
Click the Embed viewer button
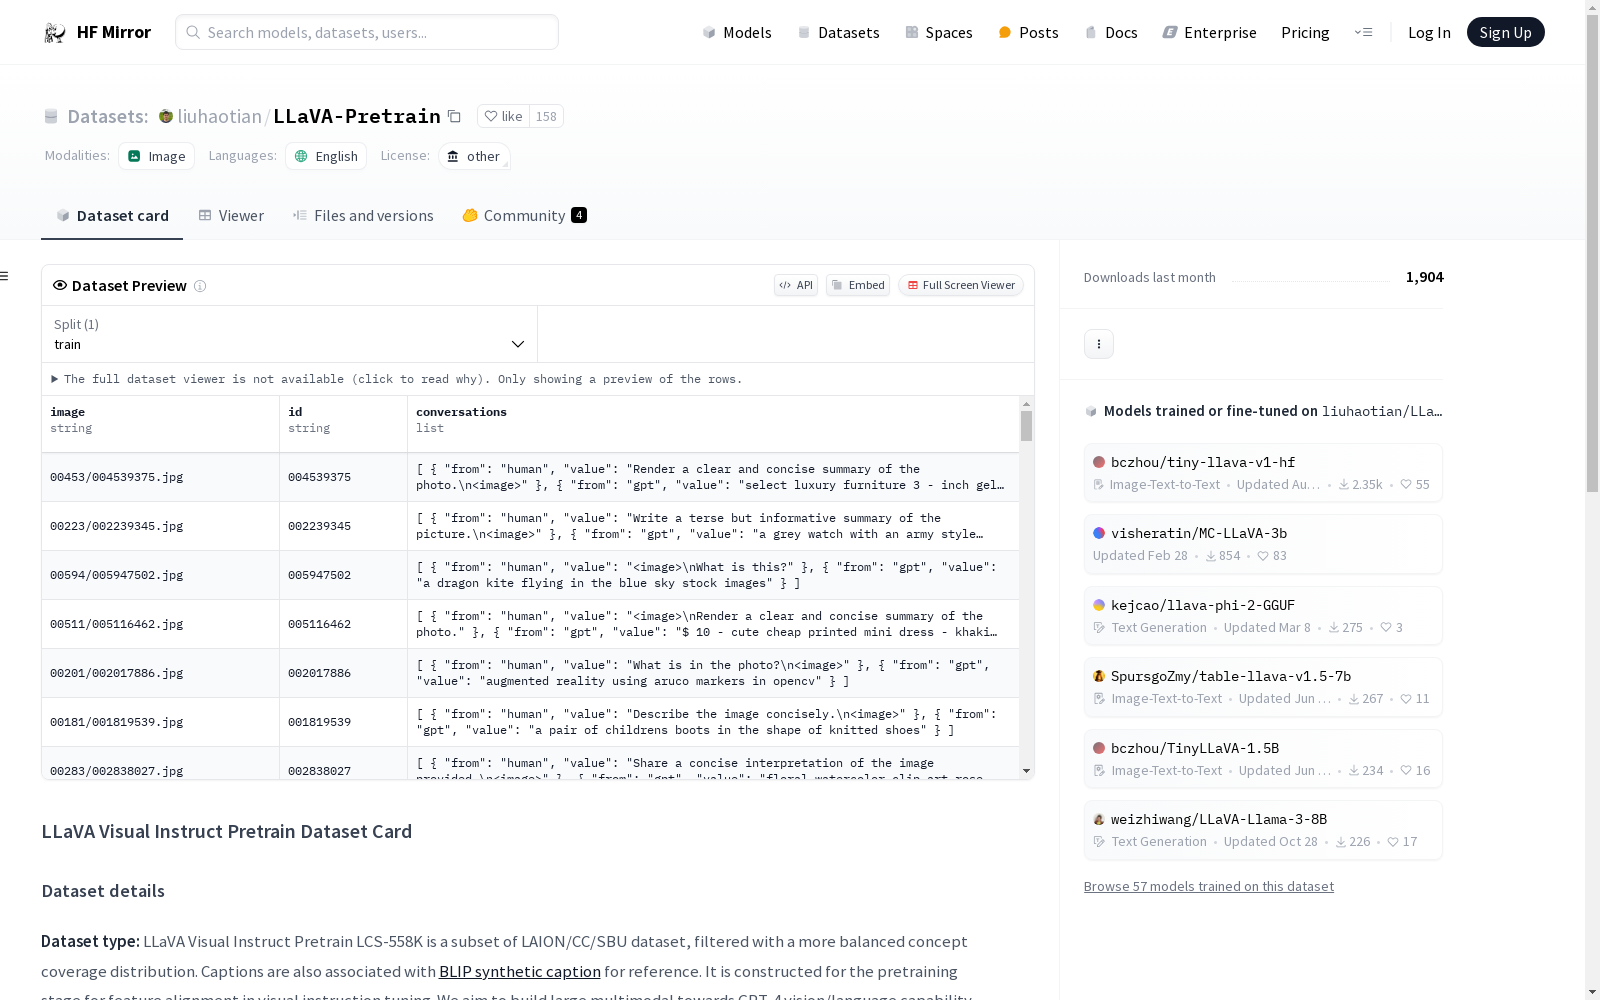point(858,285)
